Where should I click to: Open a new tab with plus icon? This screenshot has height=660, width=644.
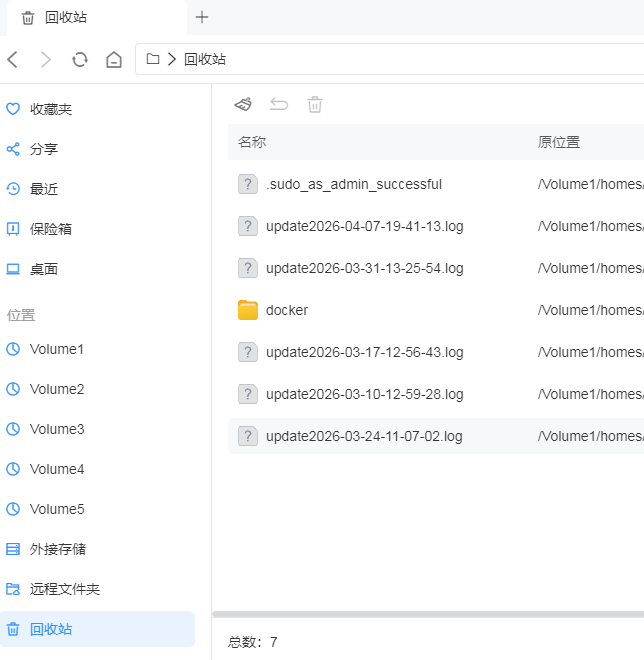pyautogui.click(x=202, y=17)
